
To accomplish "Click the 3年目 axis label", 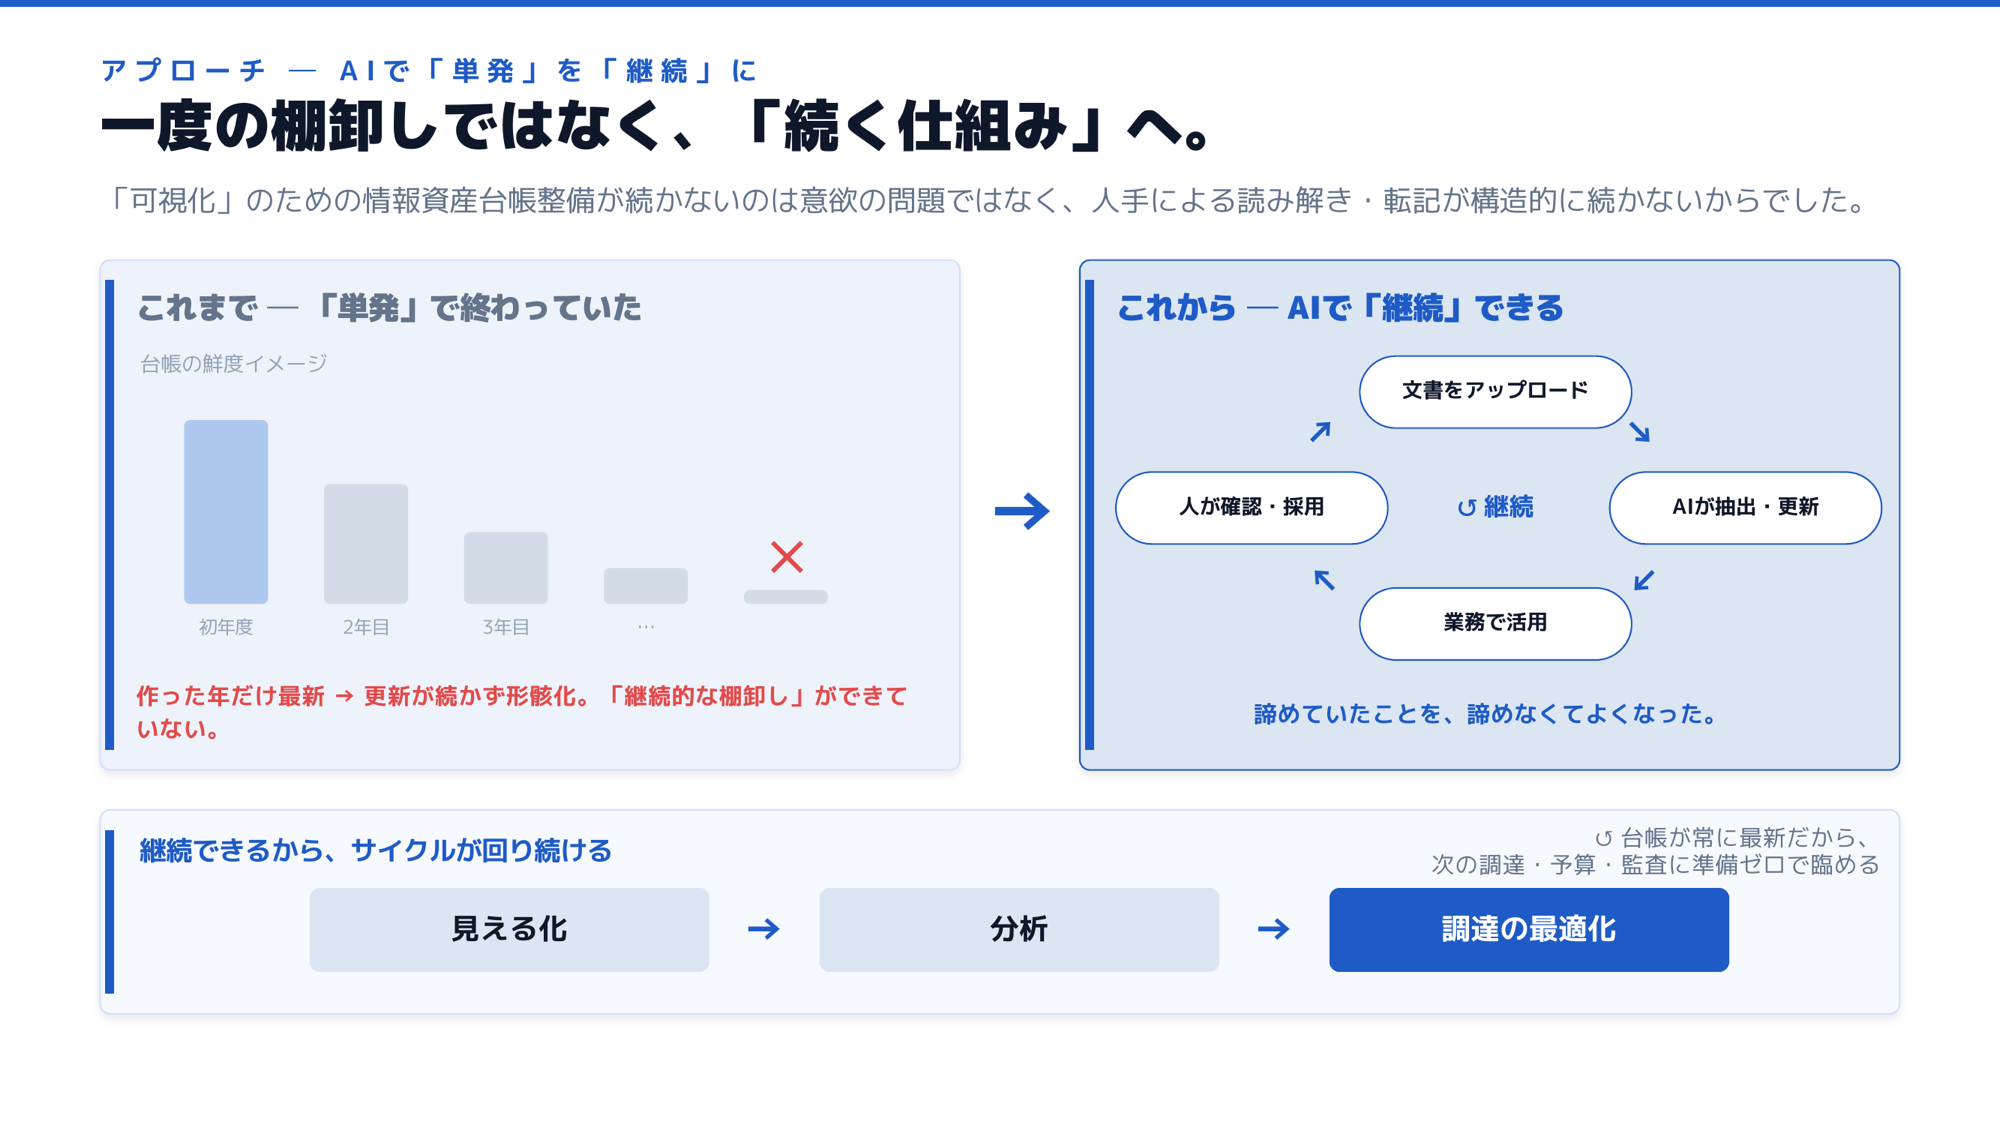I will pyautogui.click(x=506, y=627).
